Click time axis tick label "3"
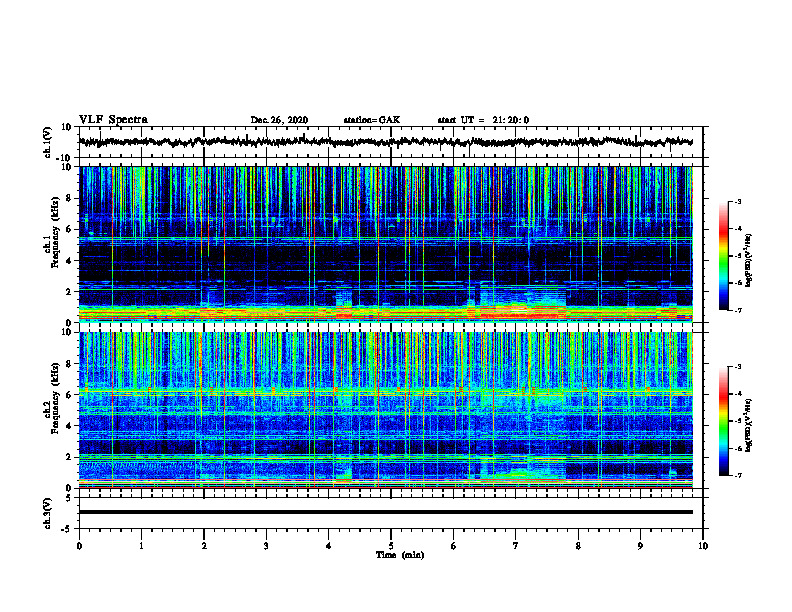The width and height of the screenshot is (792, 612). 266,546
